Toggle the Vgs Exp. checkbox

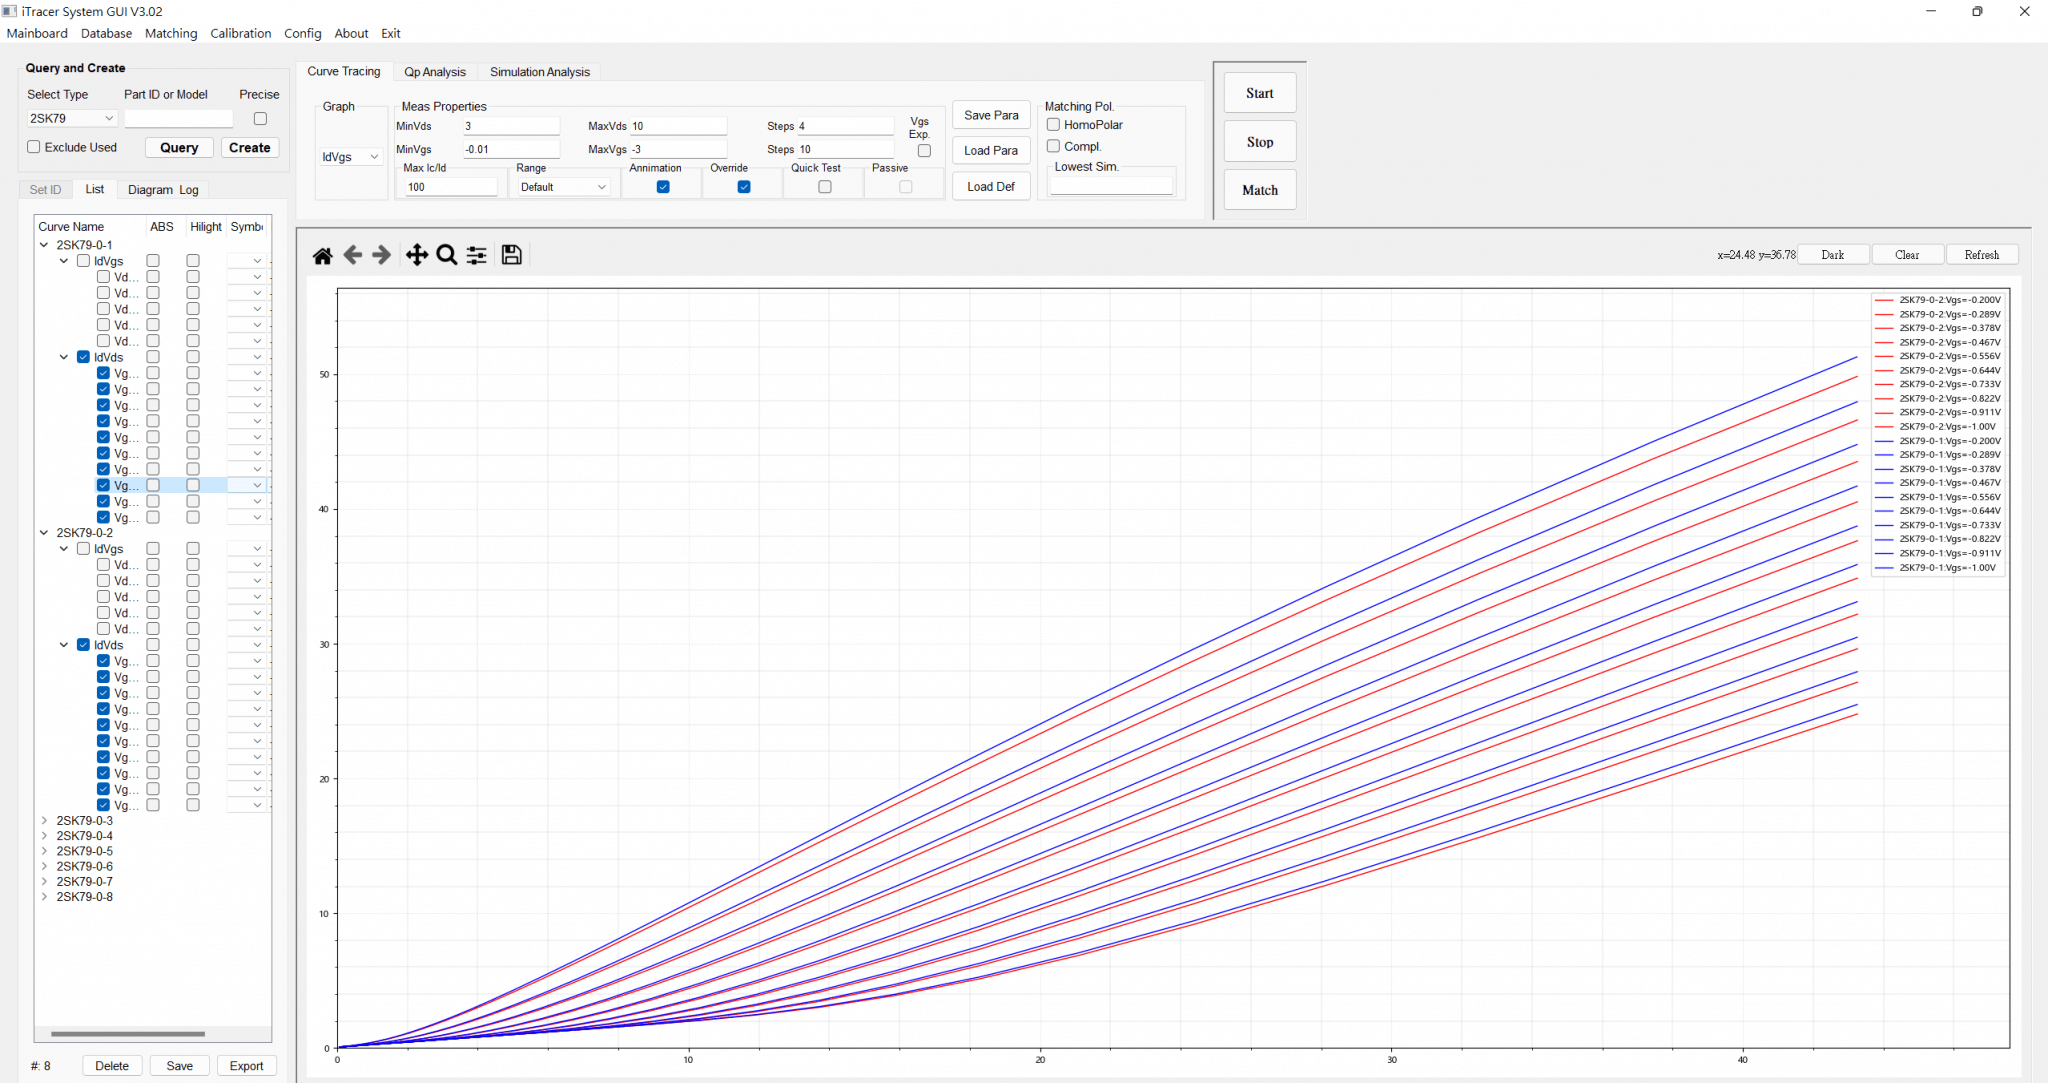pos(924,151)
